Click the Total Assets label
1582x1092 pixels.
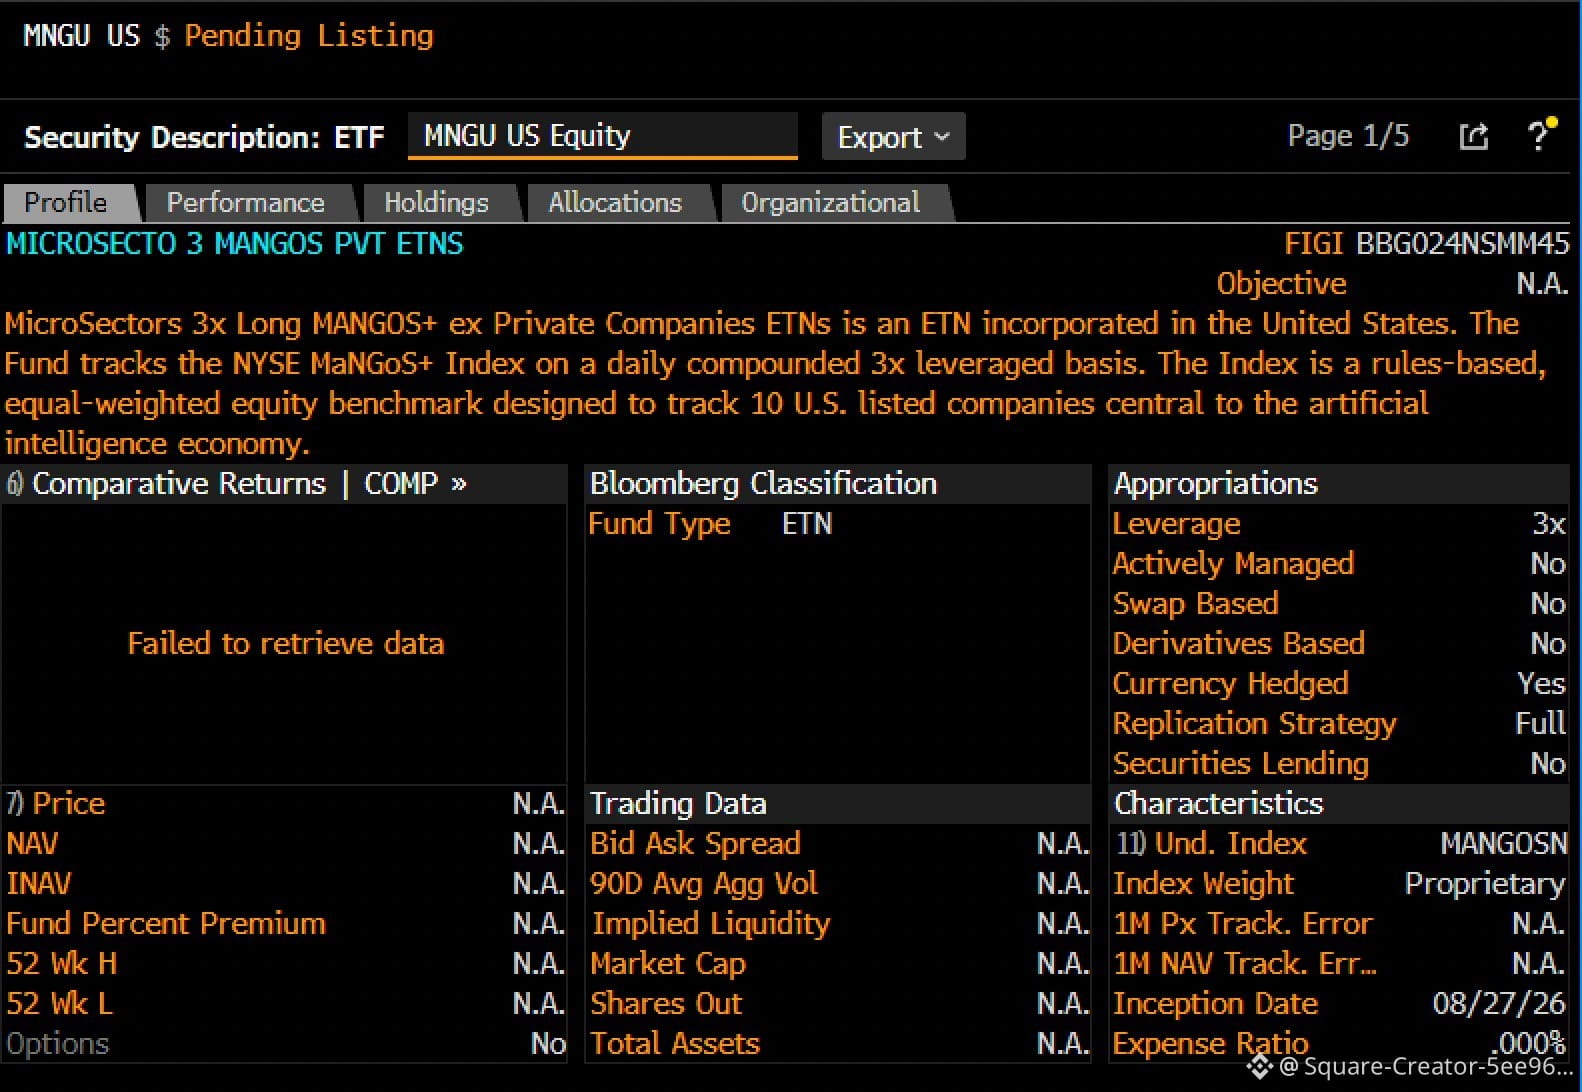click(675, 1044)
